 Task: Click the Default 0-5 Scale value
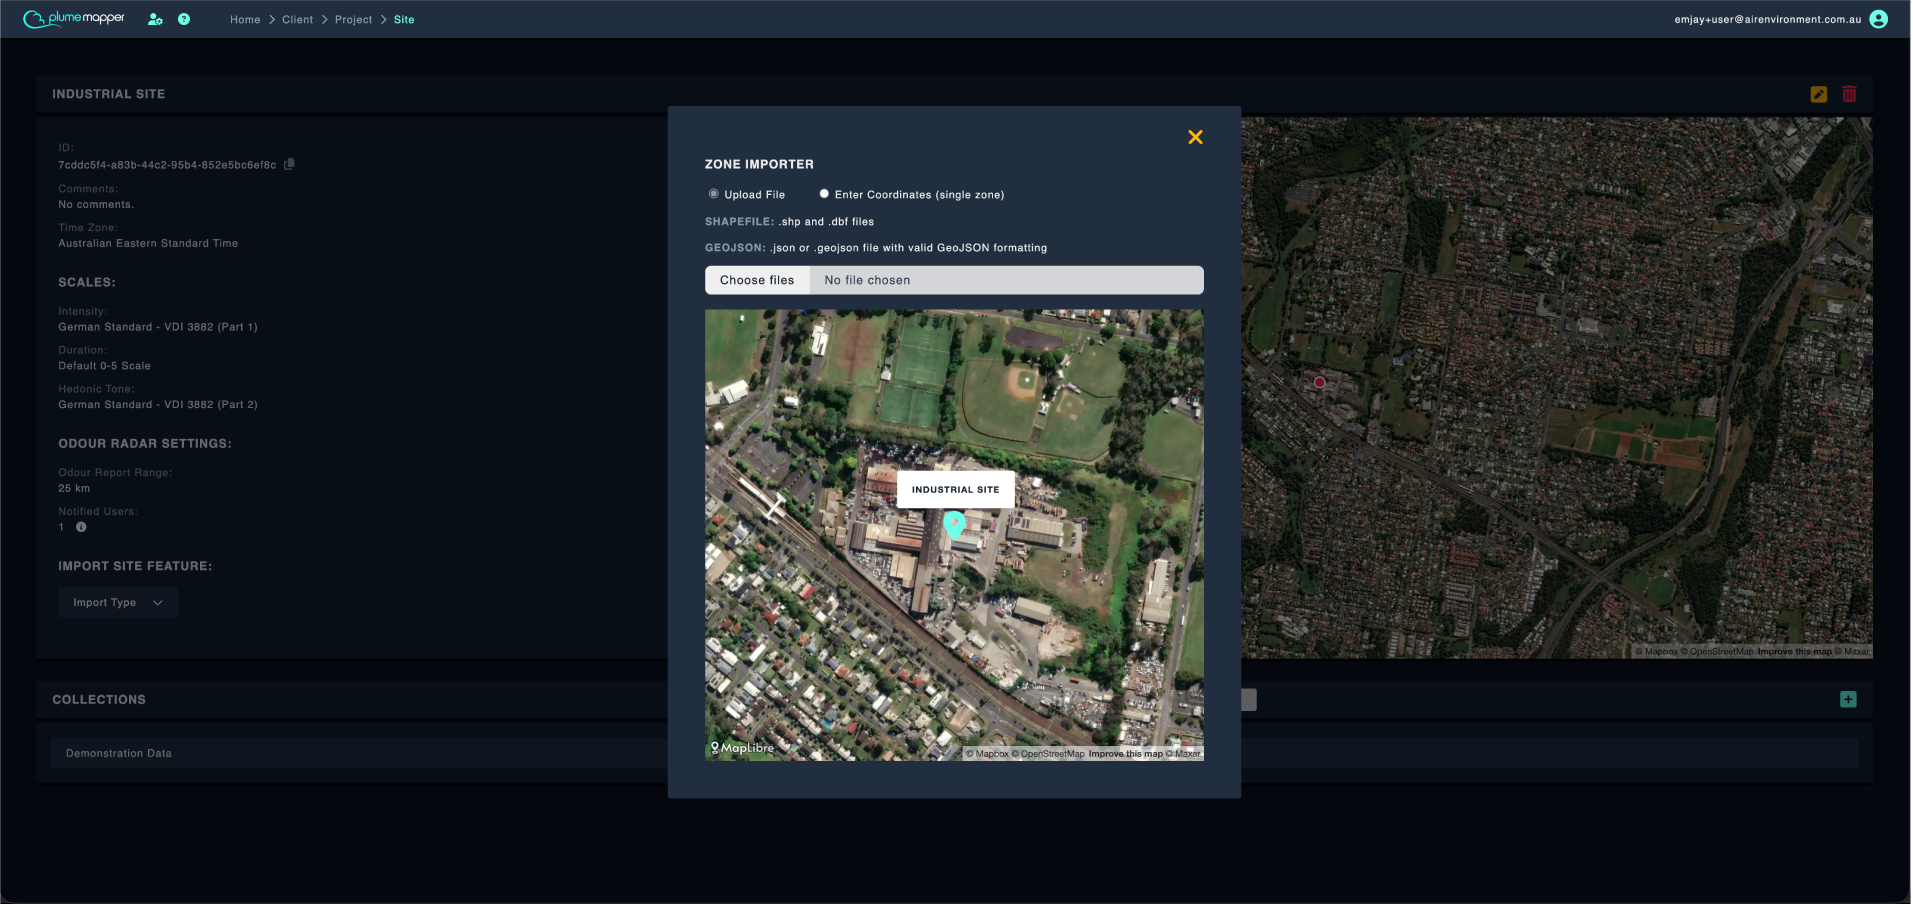104,366
